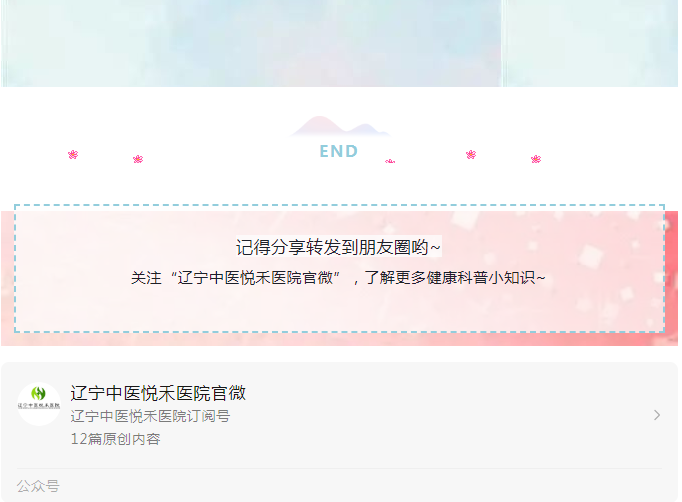Click the small pink flower beside END
Image resolution: width=682 pixels, height=502 pixels.
click(390, 161)
